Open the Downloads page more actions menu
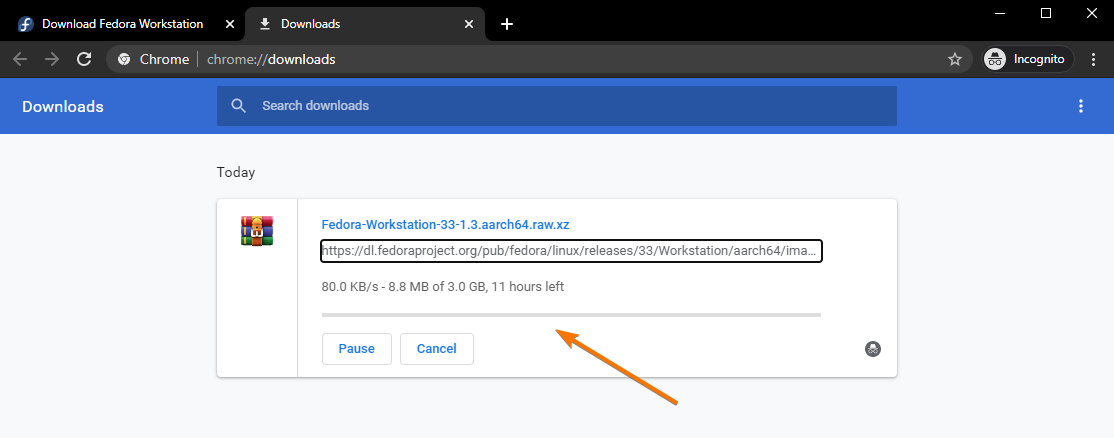The height and width of the screenshot is (438, 1114). 1080,106
